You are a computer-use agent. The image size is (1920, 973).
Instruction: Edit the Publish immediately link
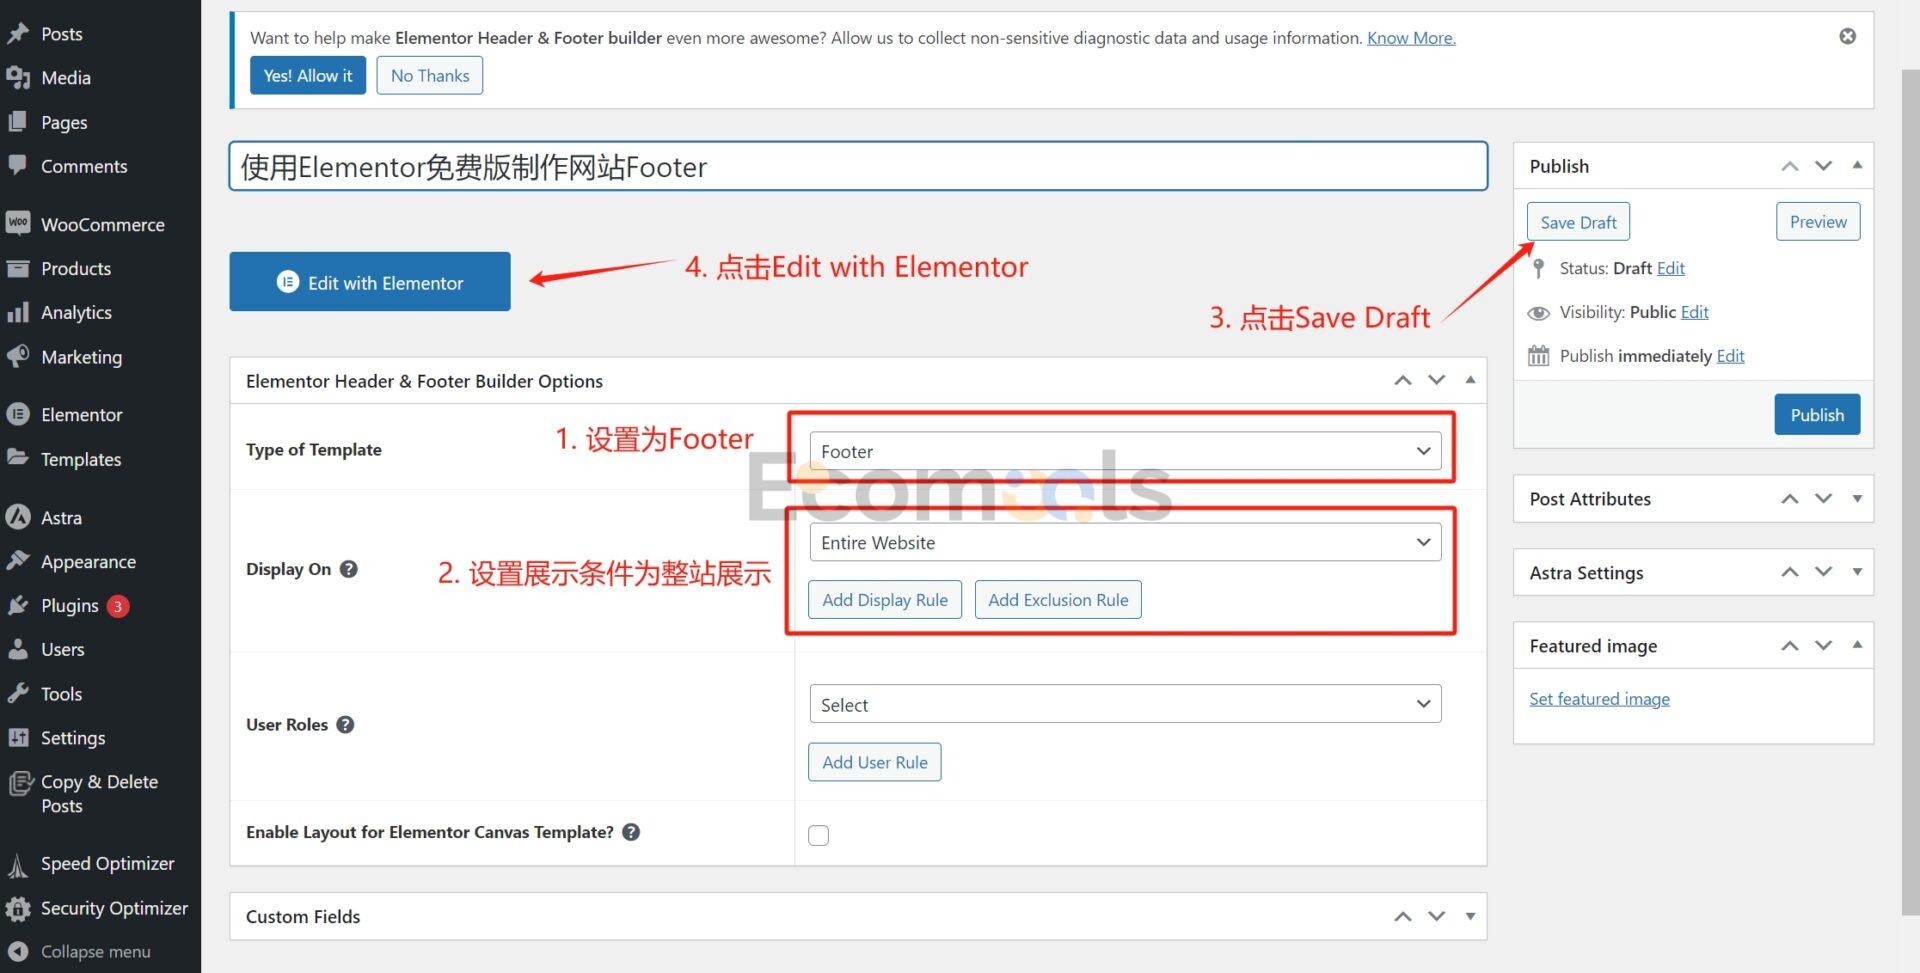[x=1731, y=356]
